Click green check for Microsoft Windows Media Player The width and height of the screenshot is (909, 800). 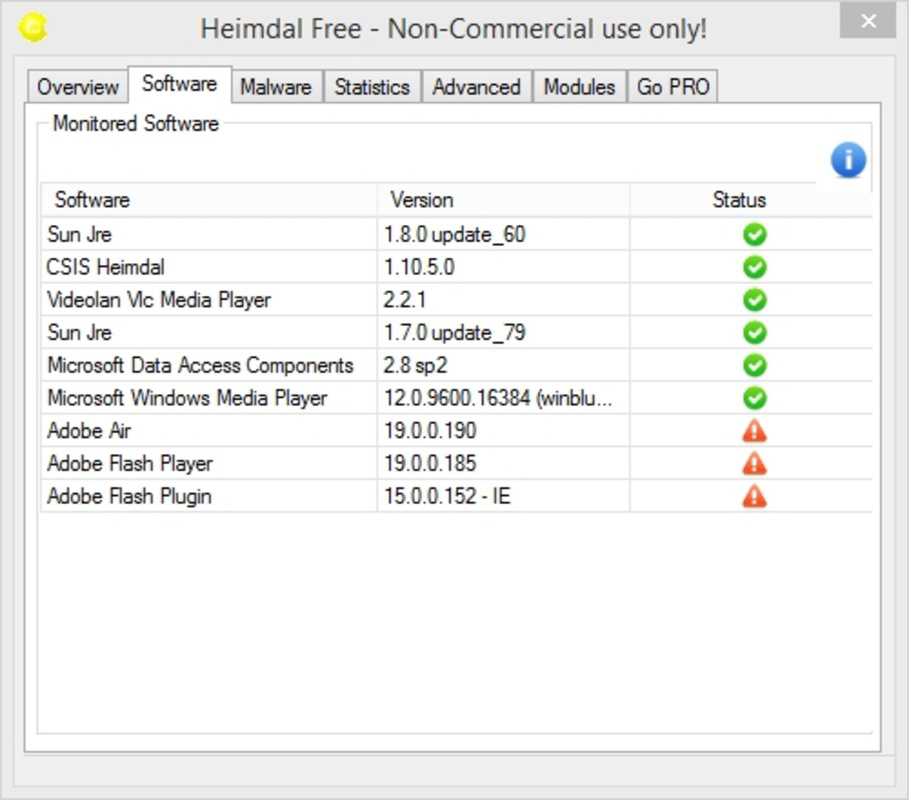754,398
